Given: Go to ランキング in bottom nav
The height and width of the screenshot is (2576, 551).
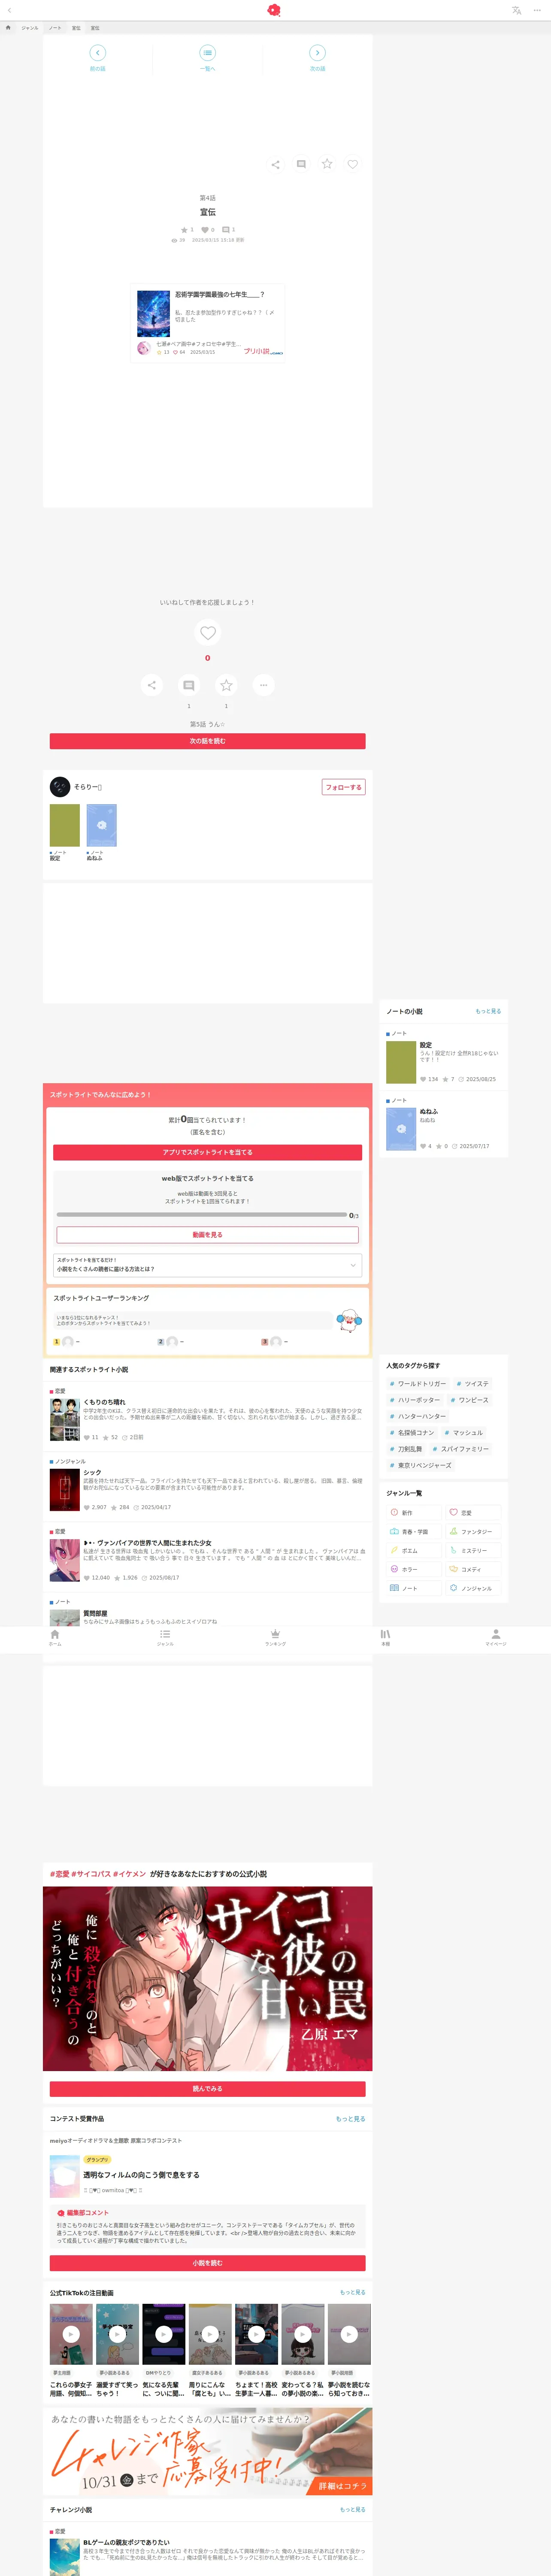Looking at the screenshot, I should tap(275, 1638).
